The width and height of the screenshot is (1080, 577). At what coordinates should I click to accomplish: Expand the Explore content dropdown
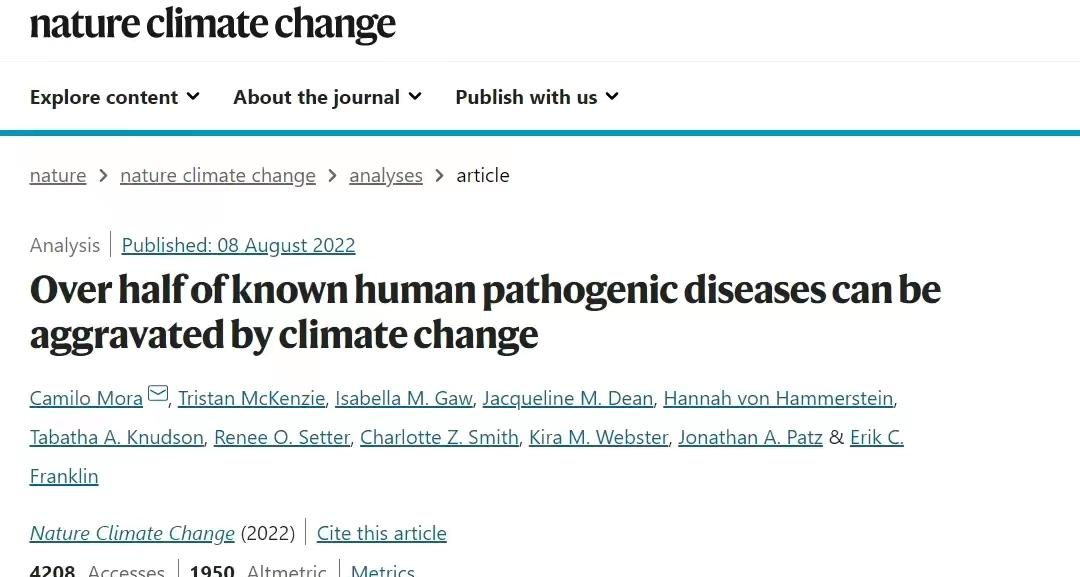point(115,97)
